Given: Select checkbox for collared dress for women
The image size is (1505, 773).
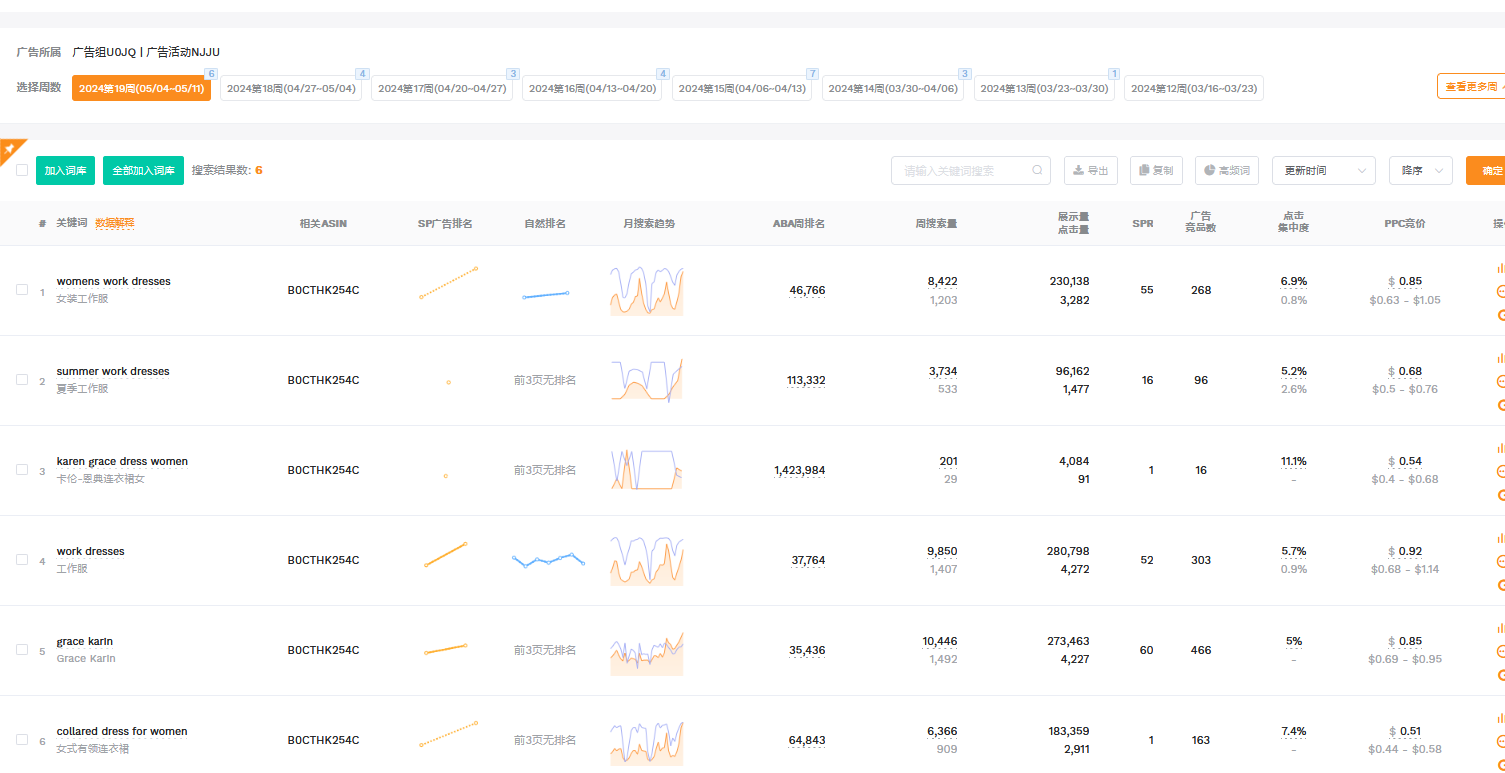Looking at the screenshot, I should 22,740.
